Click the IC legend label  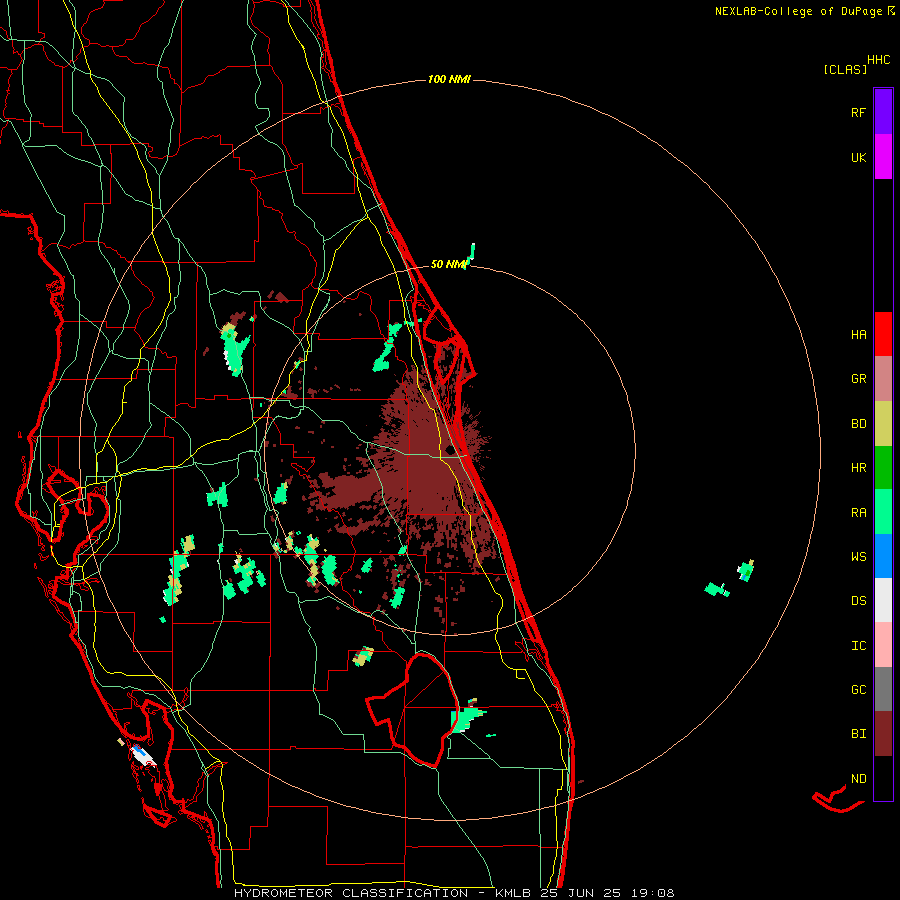click(x=858, y=646)
